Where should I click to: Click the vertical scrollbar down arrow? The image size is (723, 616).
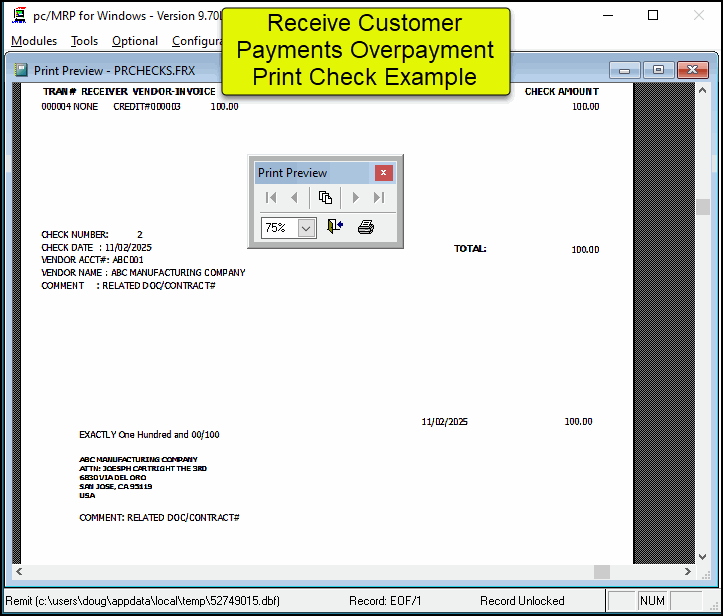[x=703, y=556]
